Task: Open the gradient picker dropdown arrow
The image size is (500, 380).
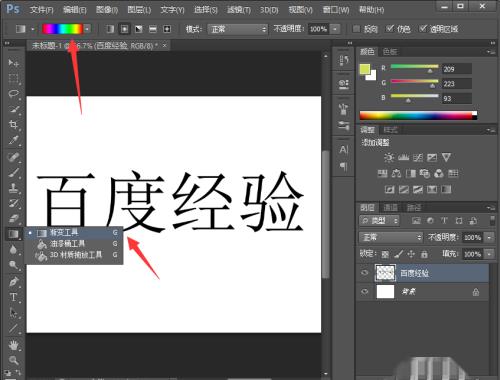Action: coord(87,29)
